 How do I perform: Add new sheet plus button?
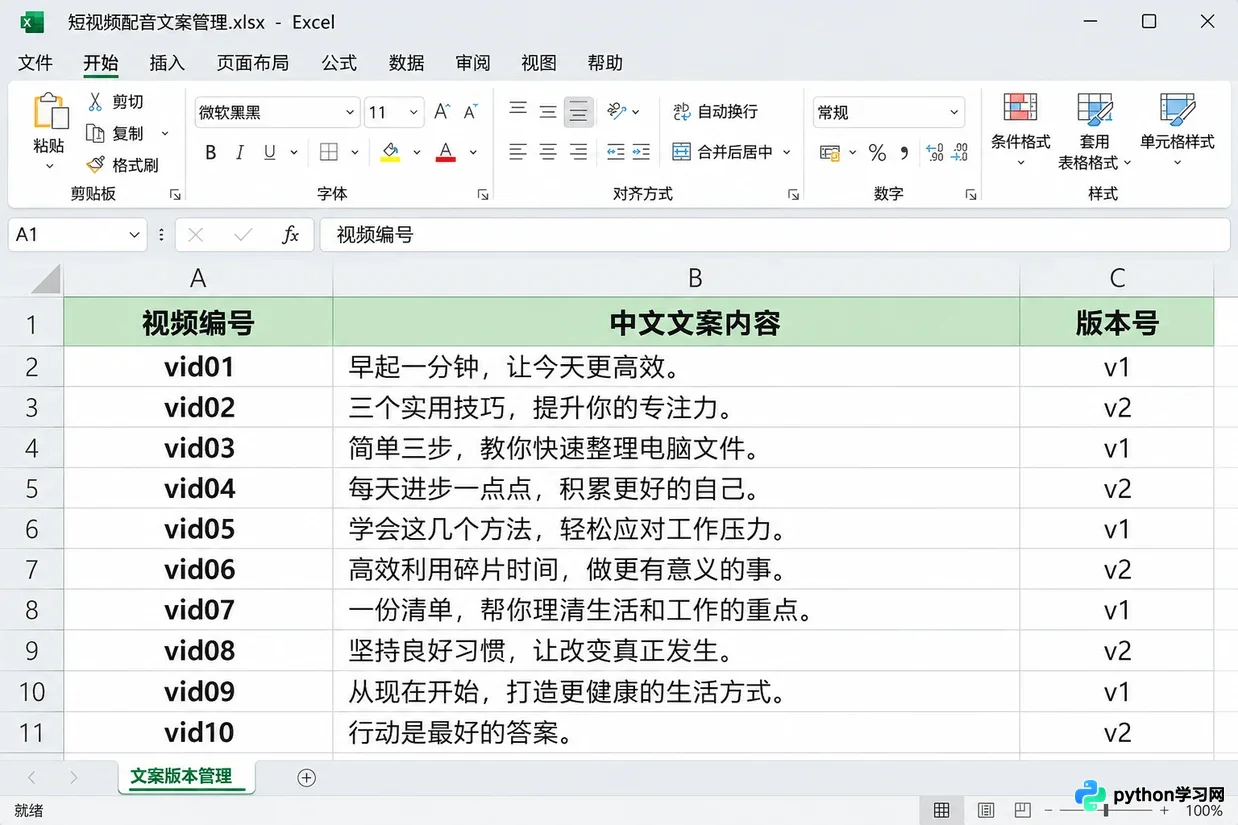click(307, 777)
